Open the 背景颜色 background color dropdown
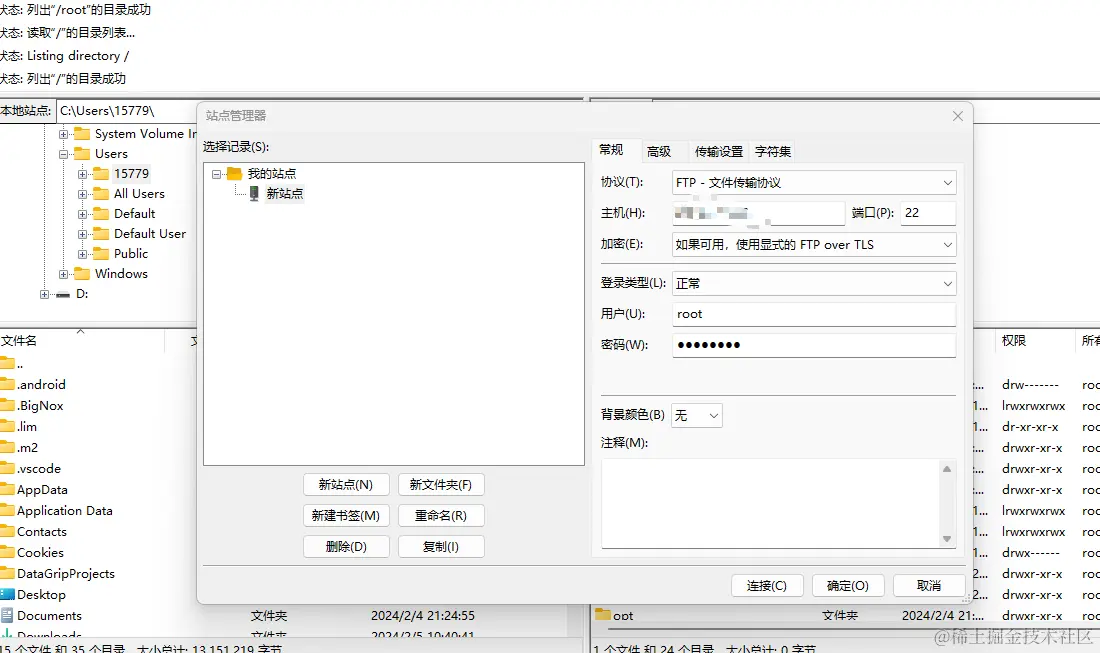 (x=697, y=416)
